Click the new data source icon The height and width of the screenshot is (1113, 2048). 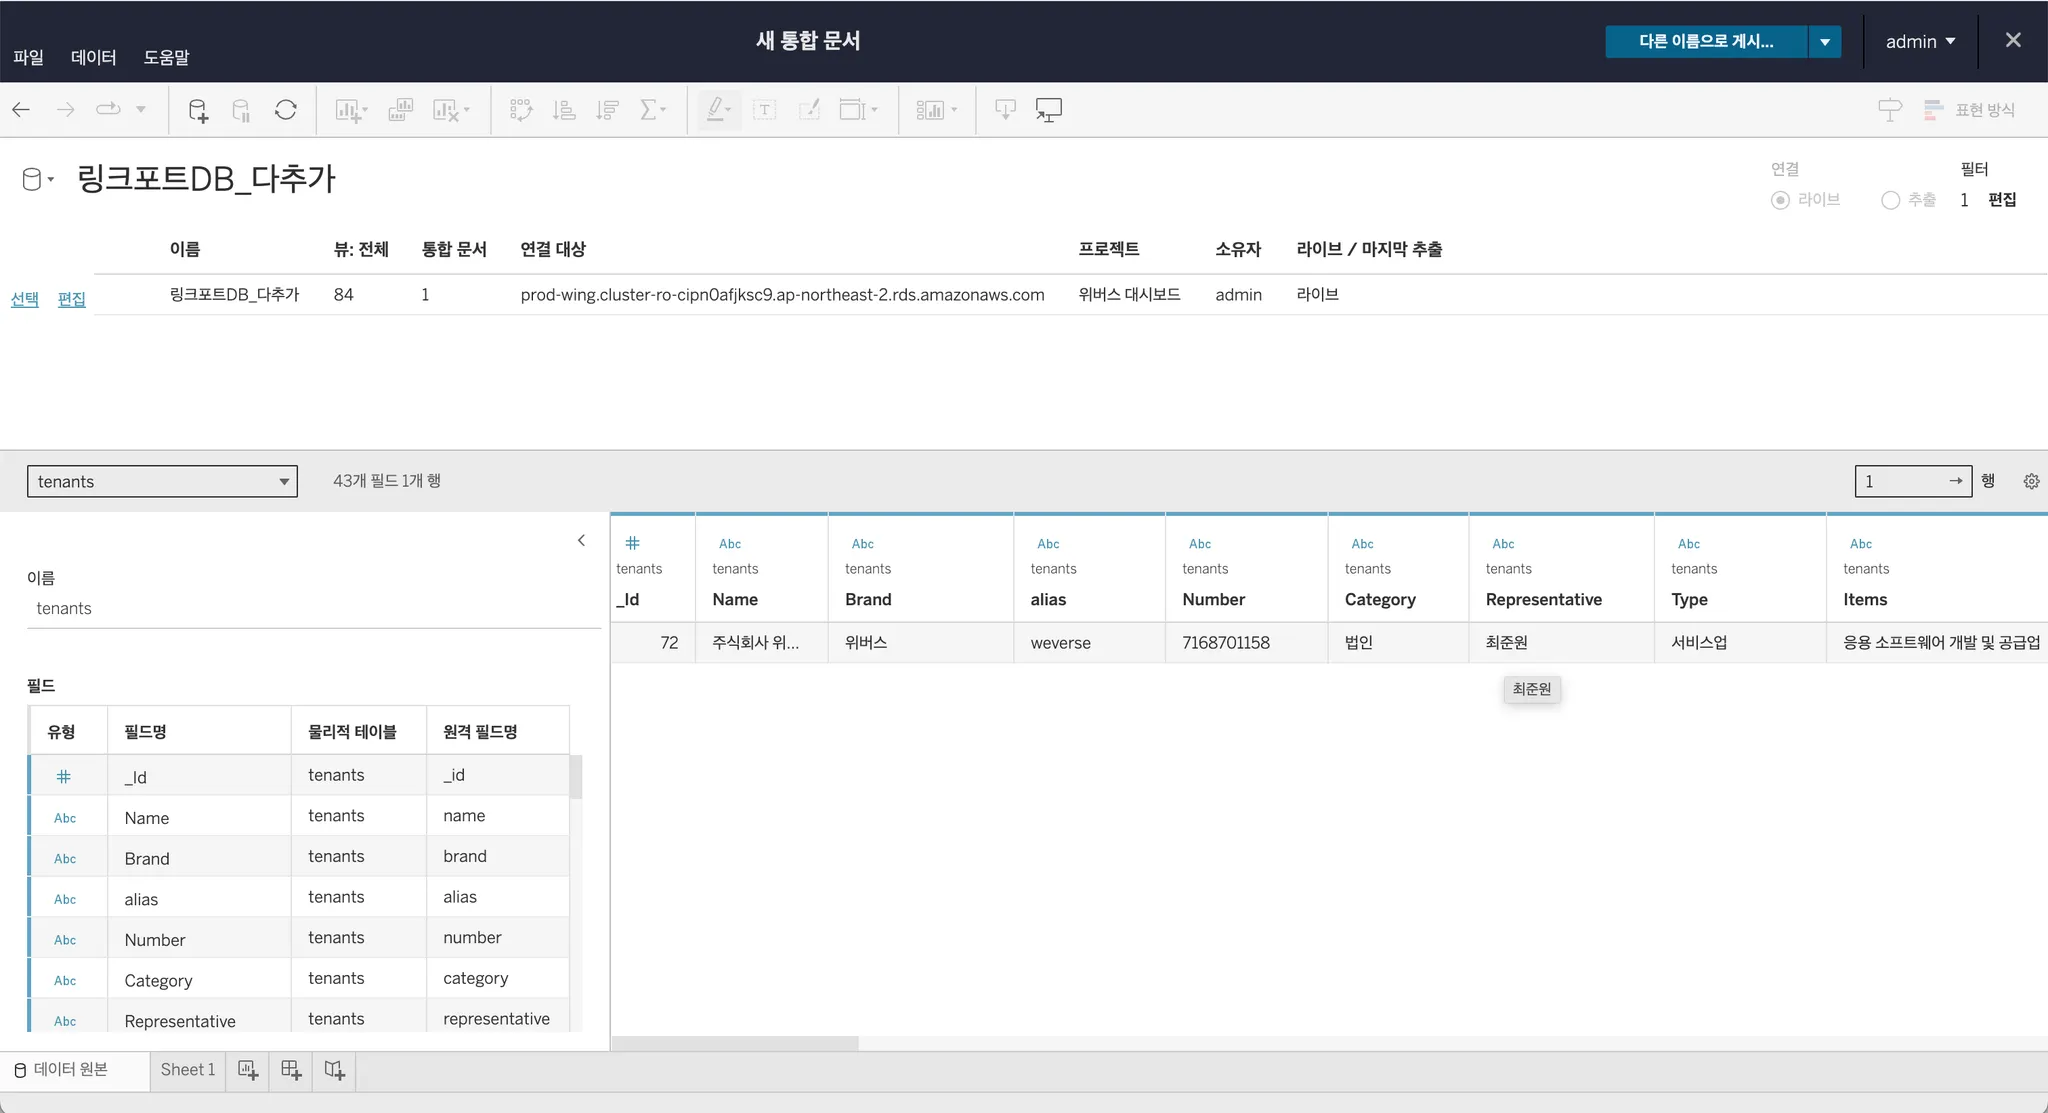click(x=198, y=110)
